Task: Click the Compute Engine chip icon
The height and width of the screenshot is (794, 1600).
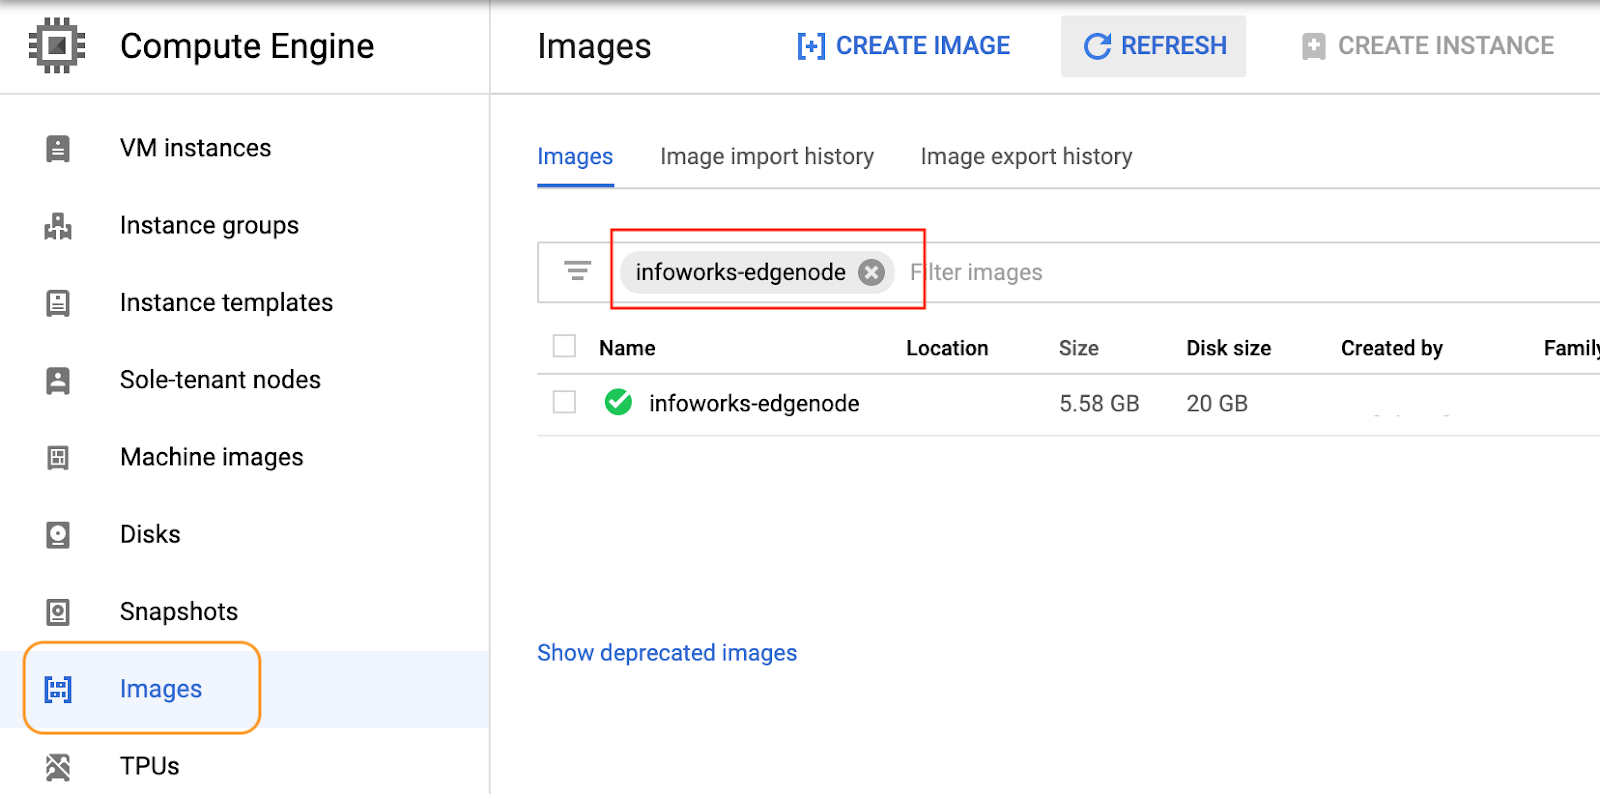Action: click(x=57, y=45)
